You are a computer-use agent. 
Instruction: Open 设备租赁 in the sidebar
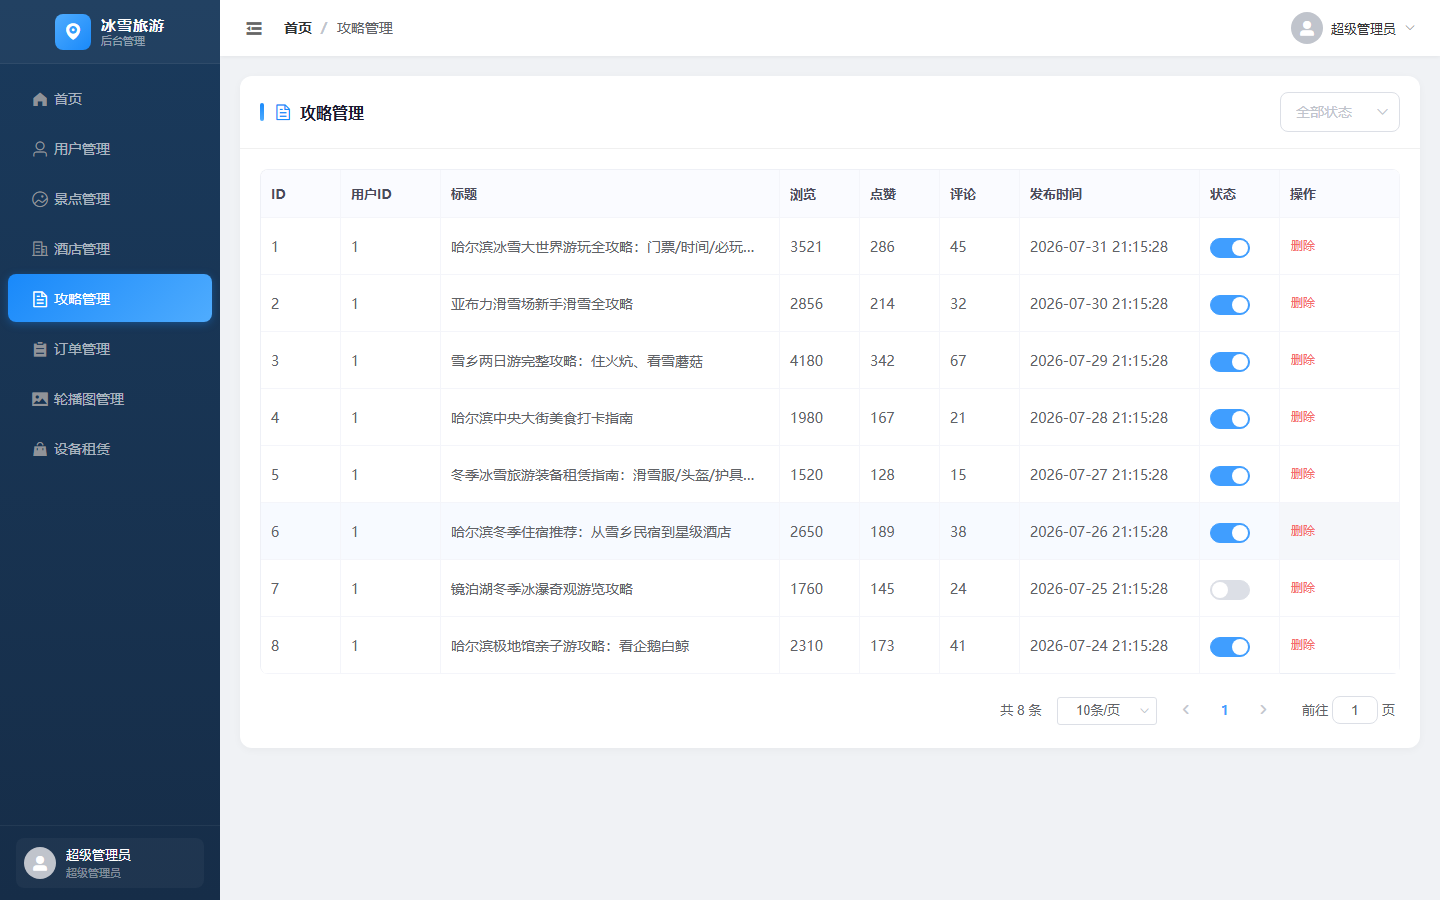110,449
